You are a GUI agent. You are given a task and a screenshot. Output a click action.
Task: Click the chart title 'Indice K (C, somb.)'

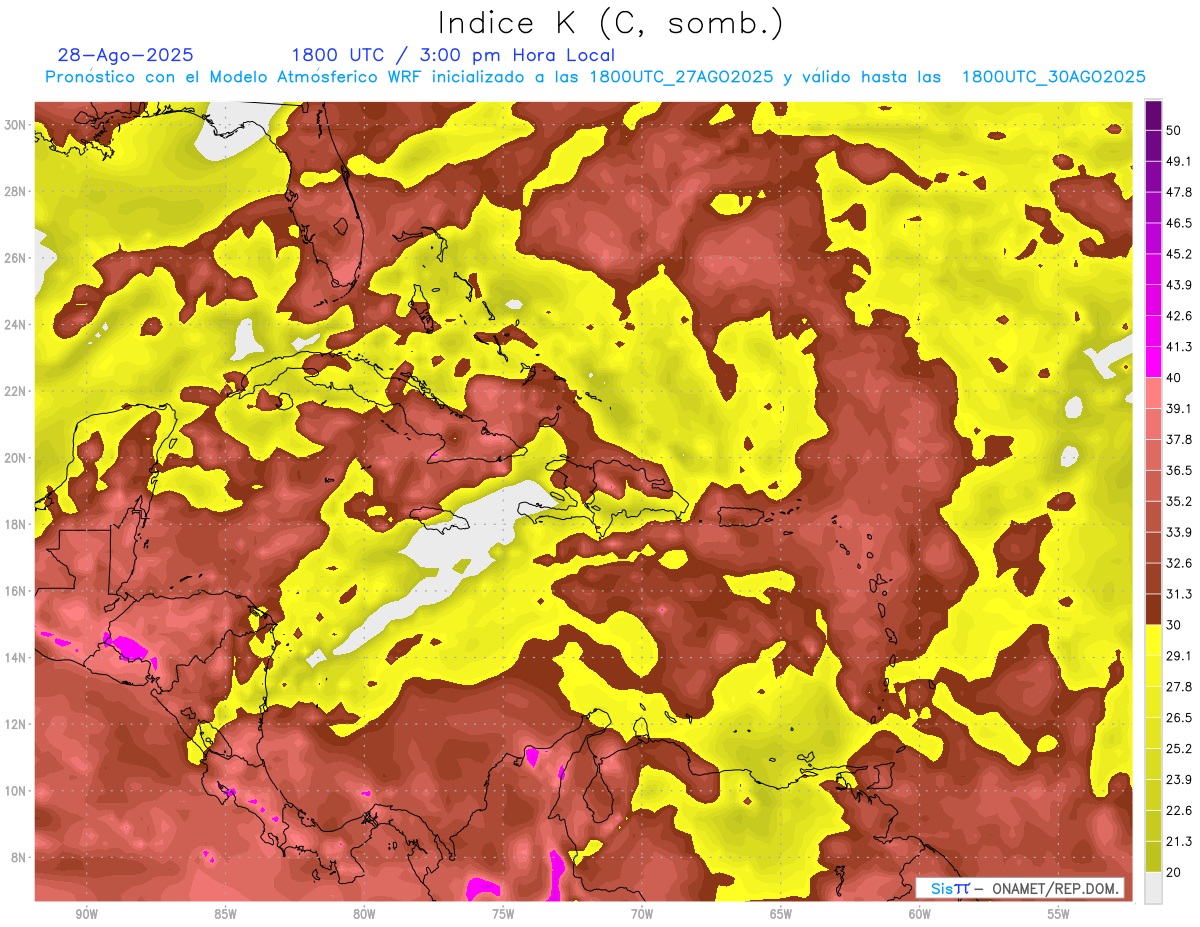point(610,22)
